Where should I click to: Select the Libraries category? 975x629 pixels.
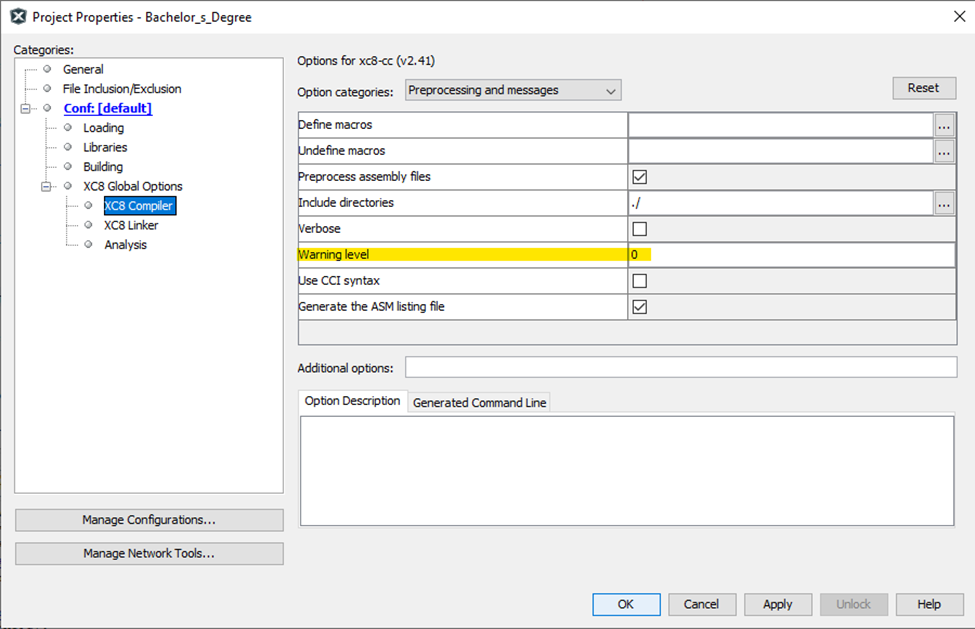(105, 147)
